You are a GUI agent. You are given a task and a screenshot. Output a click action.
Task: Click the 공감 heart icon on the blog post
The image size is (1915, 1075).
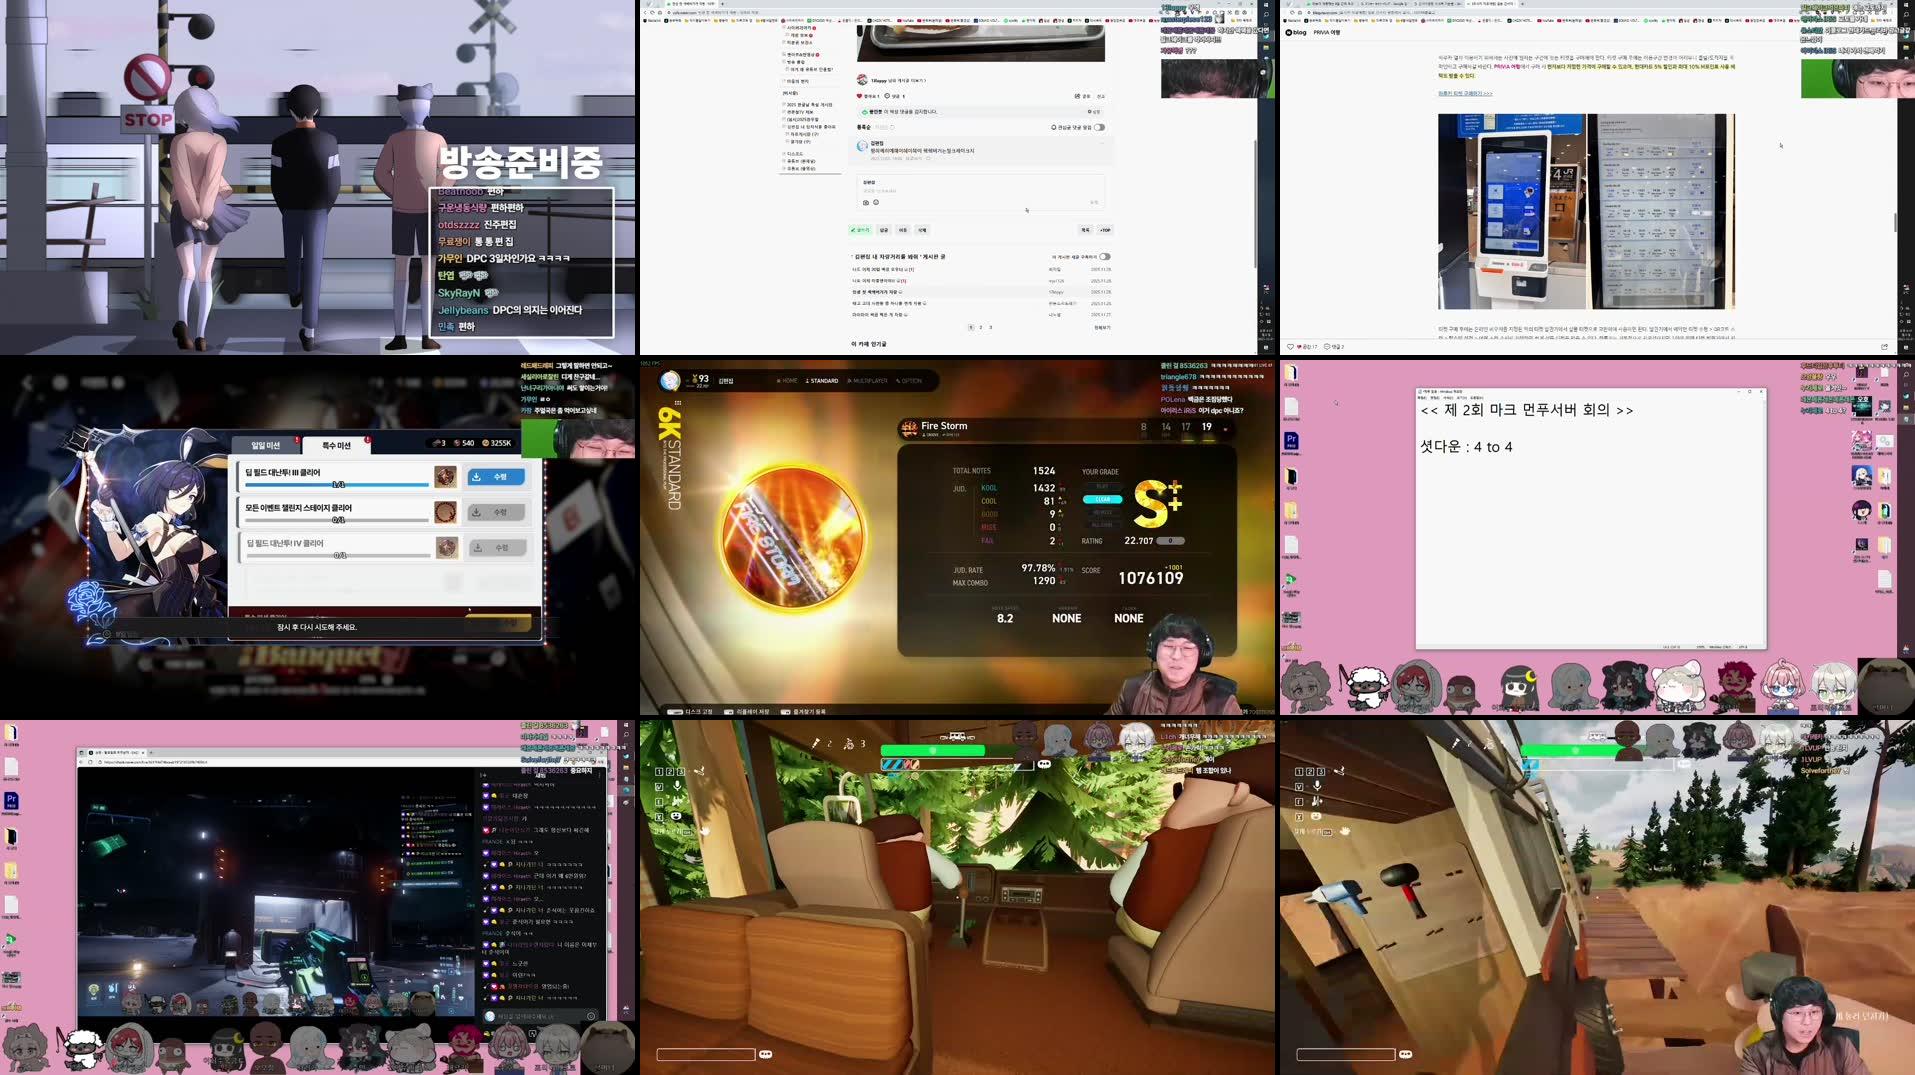tap(1291, 347)
